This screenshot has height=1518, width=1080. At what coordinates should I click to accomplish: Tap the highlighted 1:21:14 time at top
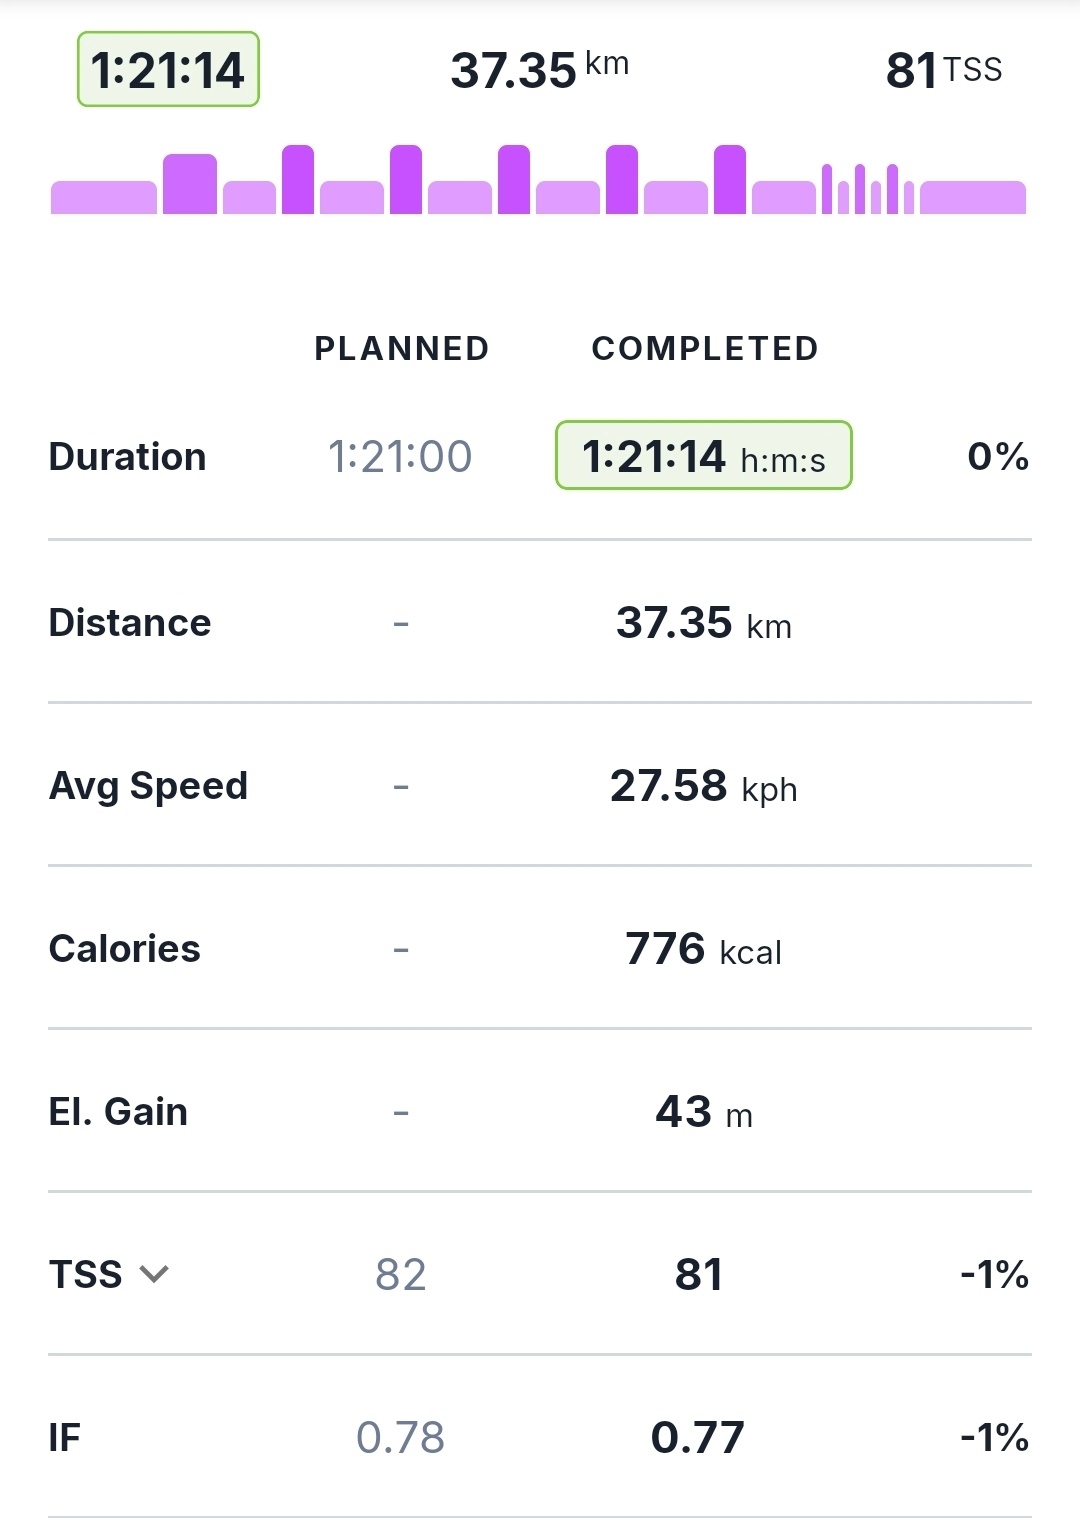click(168, 70)
